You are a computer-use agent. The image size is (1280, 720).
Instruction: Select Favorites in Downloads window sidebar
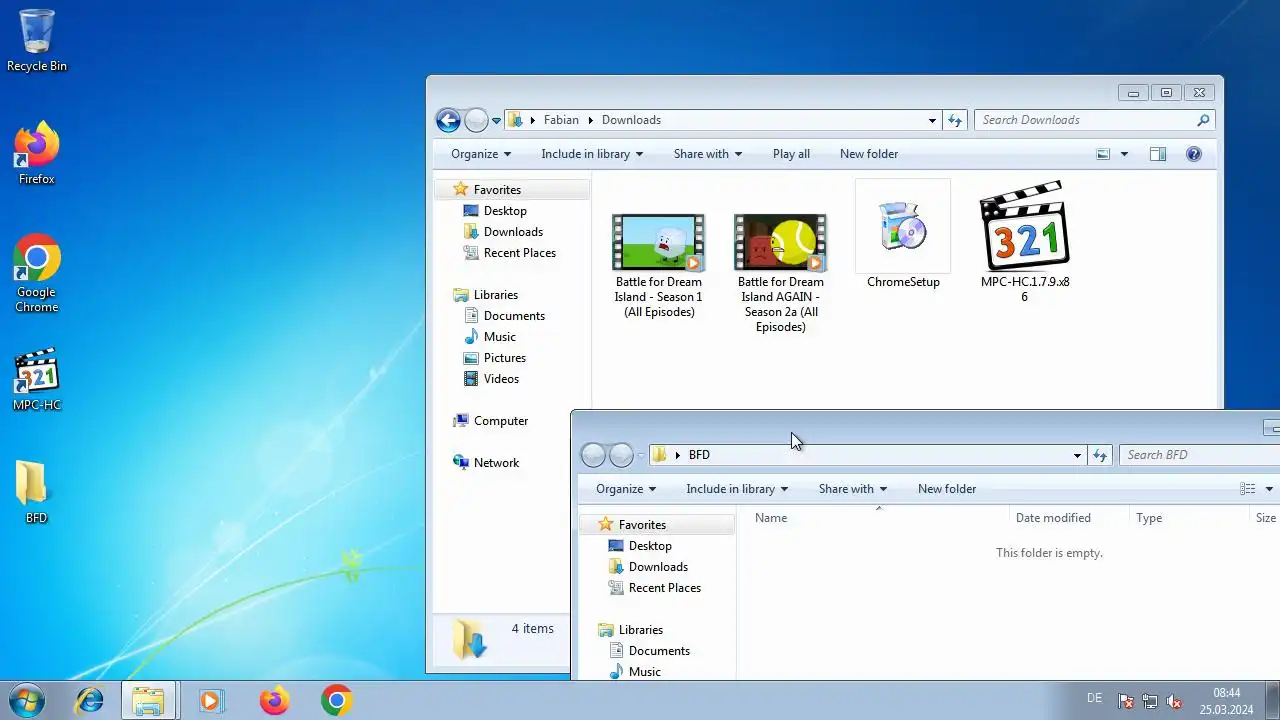(x=497, y=190)
